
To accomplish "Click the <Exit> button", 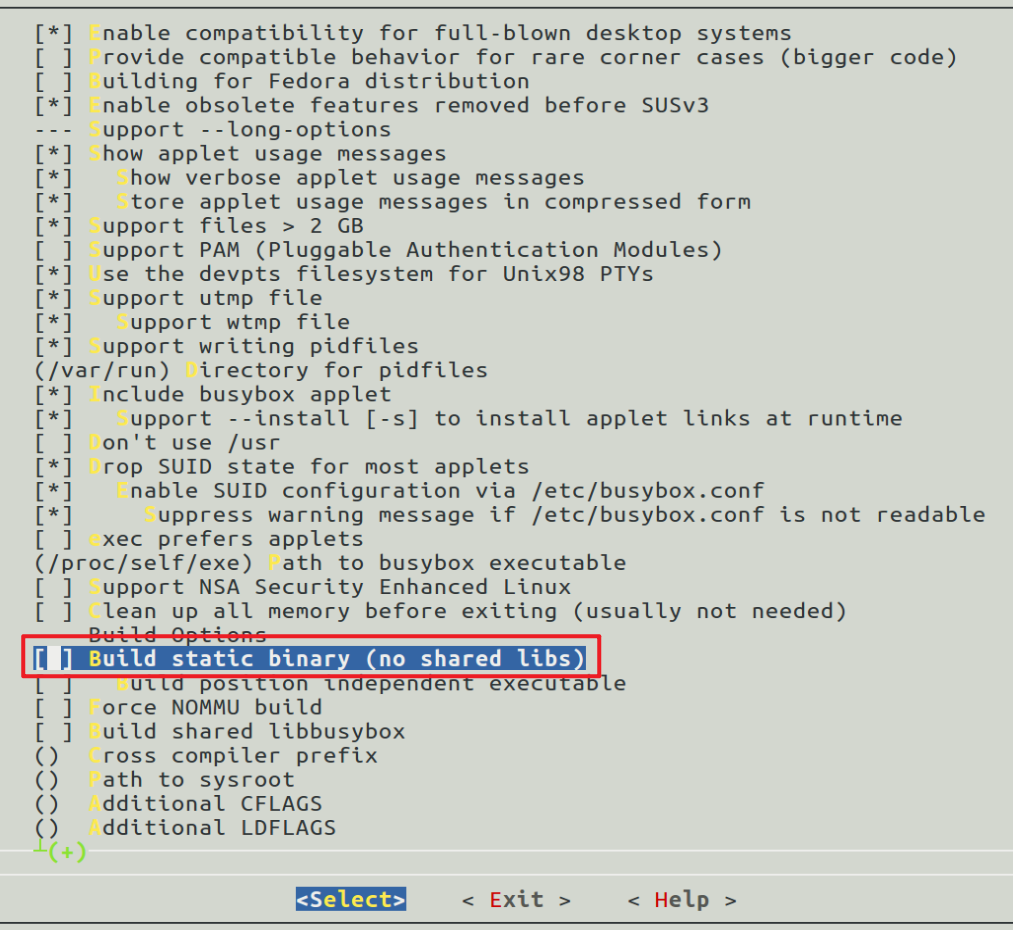I will 515,899.
